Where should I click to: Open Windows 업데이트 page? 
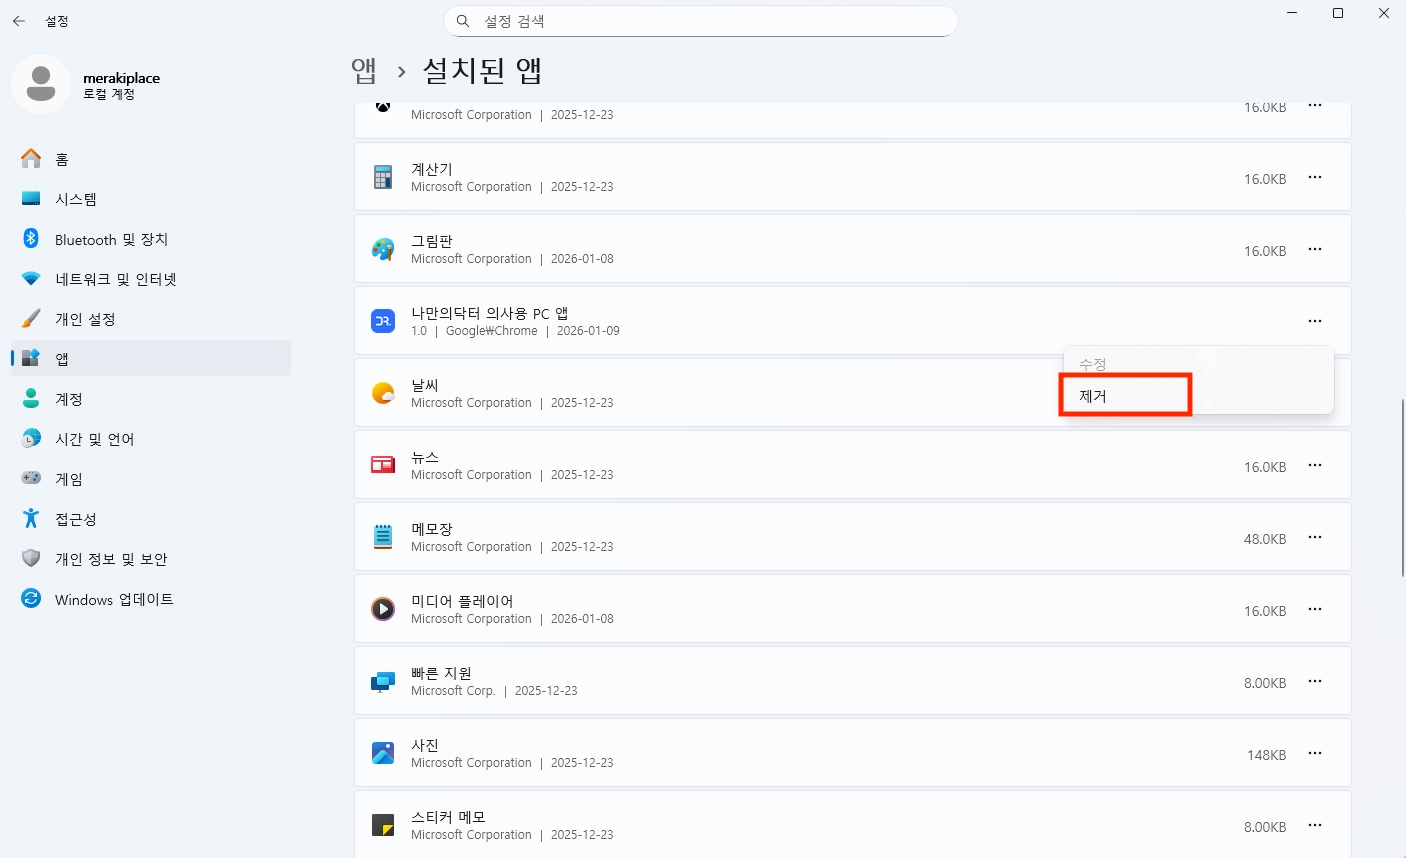click(151, 599)
